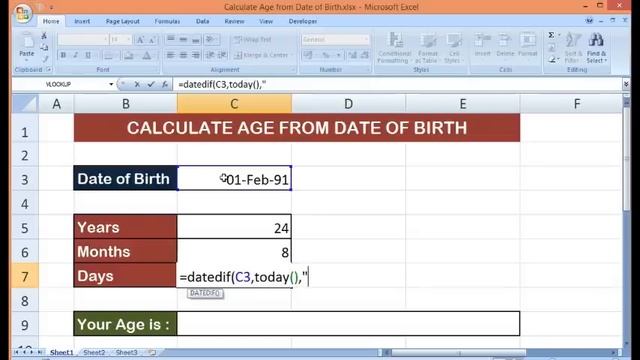The image size is (640, 360).
Task: Click the Bottom Align icon
Action: [196, 39]
